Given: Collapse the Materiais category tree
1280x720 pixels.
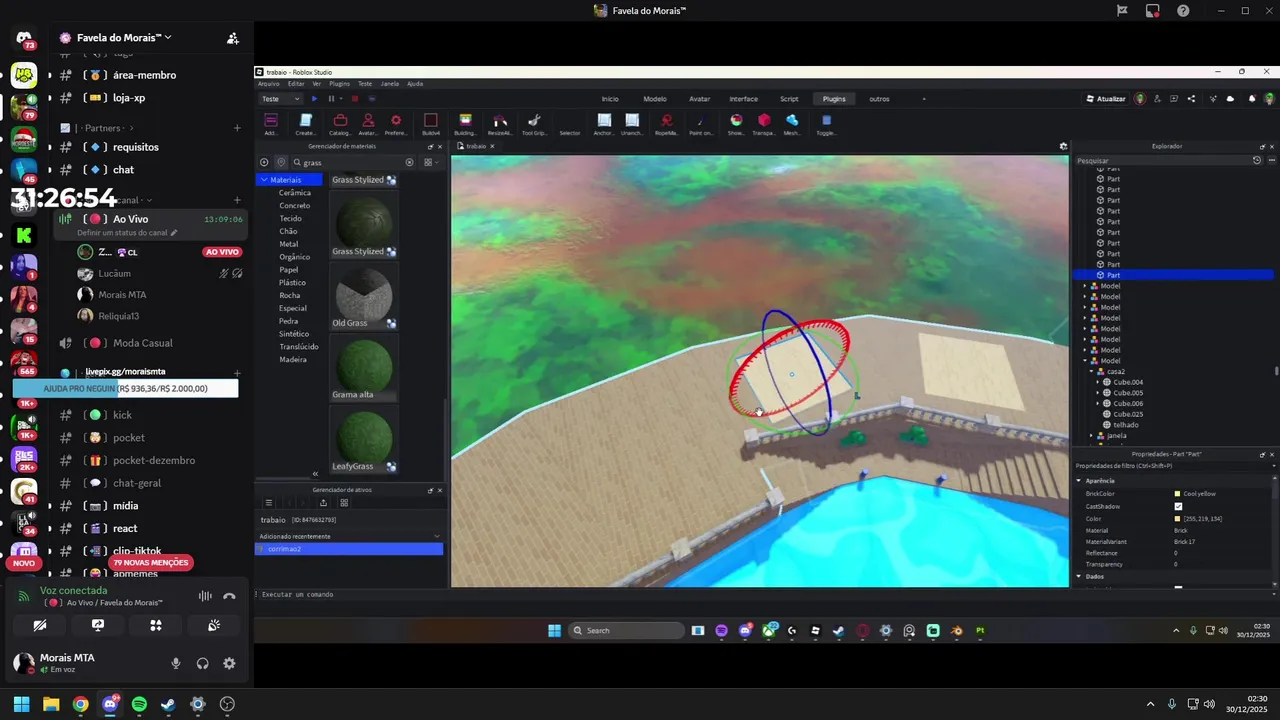Looking at the screenshot, I should click(264, 180).
